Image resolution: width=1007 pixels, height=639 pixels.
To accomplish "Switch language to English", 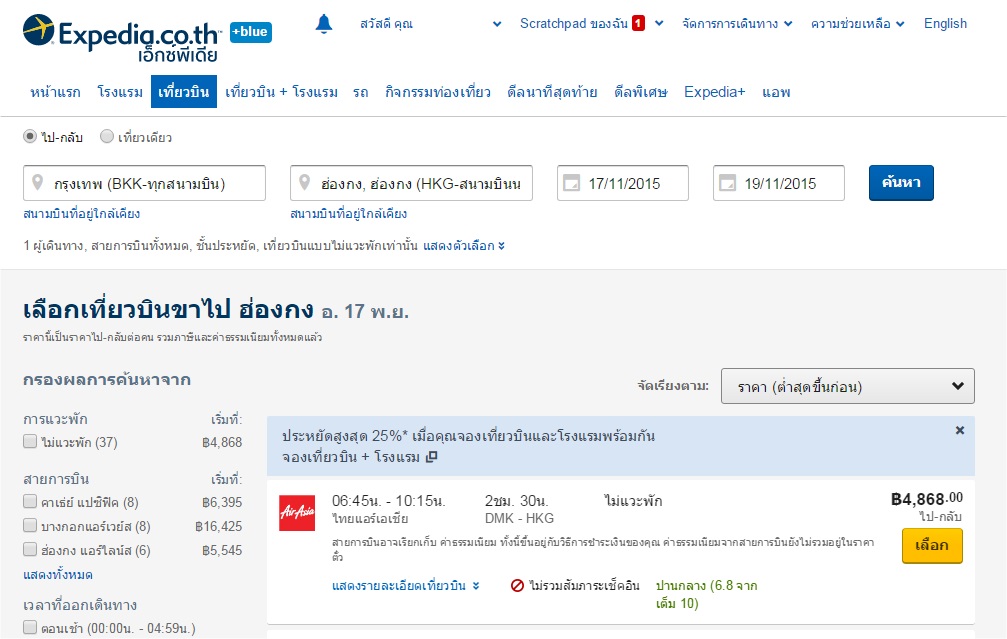I will coord(945,24).
